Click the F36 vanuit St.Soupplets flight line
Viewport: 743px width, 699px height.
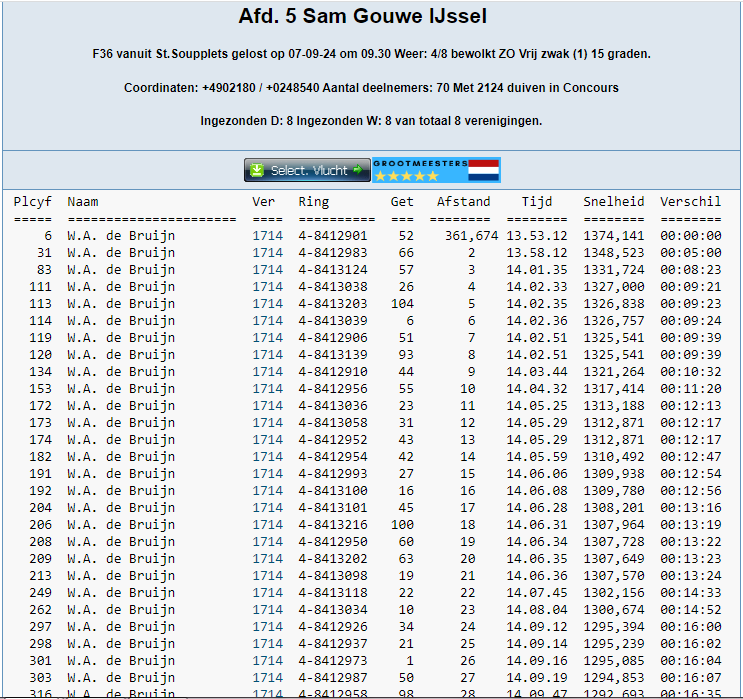click(371, 54)
